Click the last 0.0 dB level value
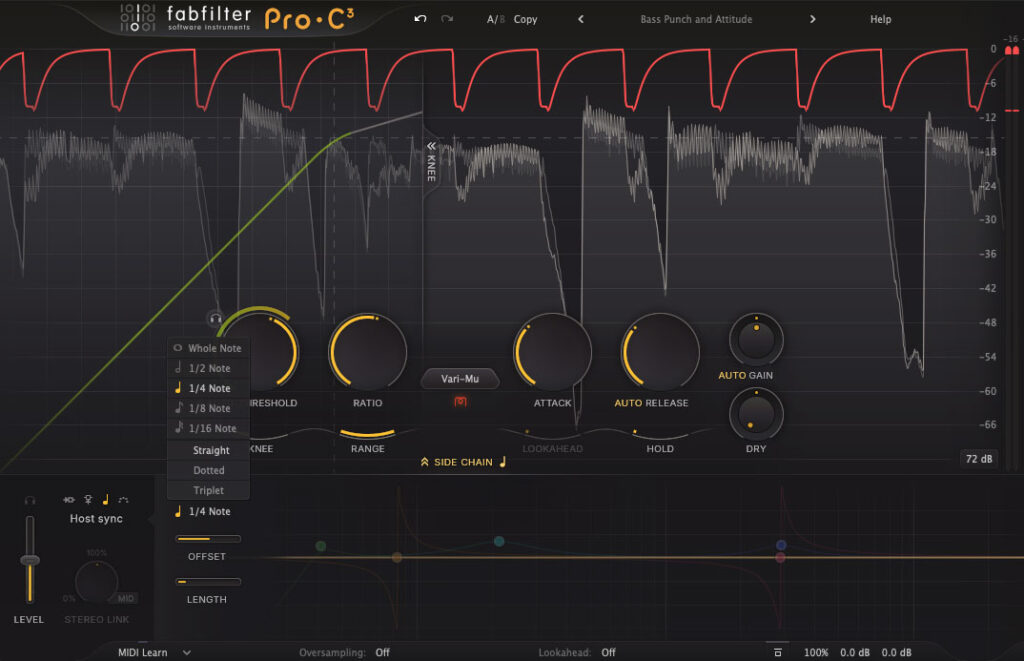The width and height of the screenshot is (1024, 661). click(x=897, y=652)
